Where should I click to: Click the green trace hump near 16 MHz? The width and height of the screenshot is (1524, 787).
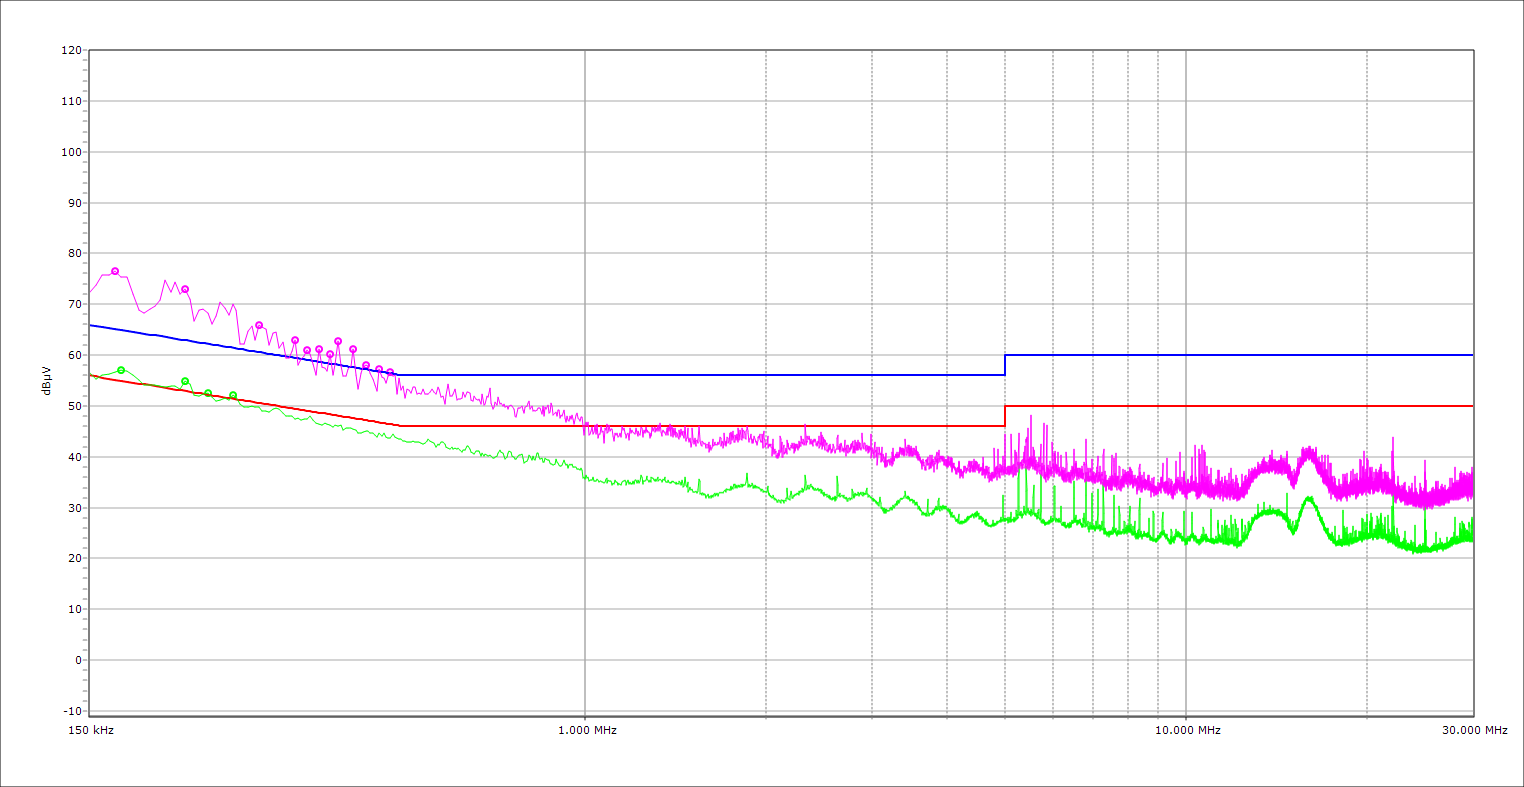click(1308, 499)
